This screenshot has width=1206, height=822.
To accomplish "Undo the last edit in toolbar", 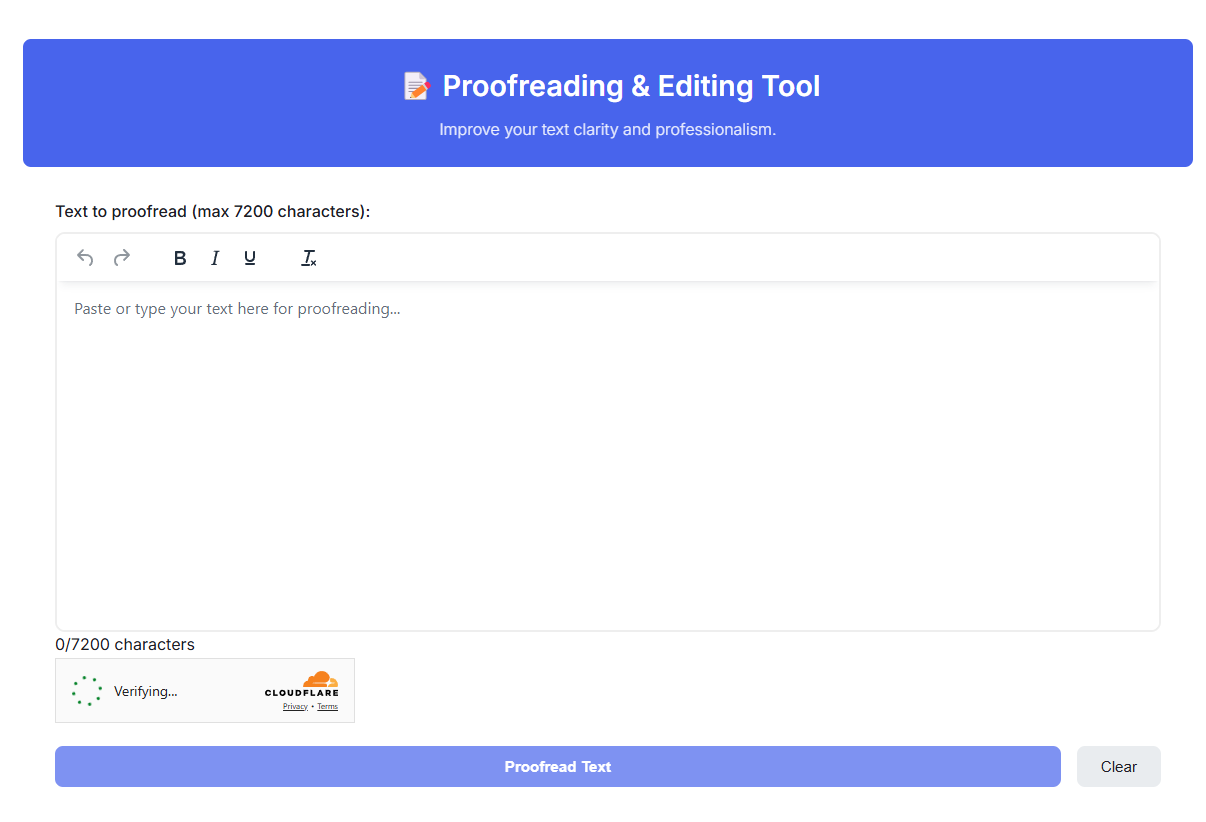I will (85, 258).
